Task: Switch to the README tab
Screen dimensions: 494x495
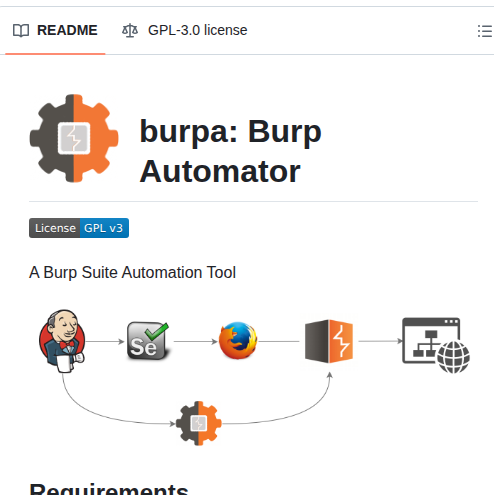Action: click(x=55, y=30)
